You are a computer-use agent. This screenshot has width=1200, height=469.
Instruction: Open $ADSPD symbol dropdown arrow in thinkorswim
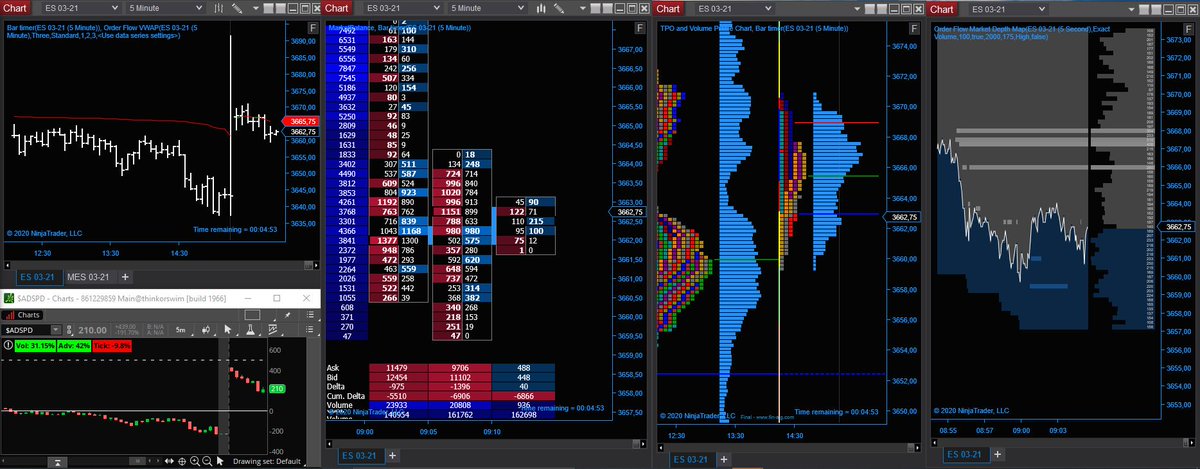[56, 330]
